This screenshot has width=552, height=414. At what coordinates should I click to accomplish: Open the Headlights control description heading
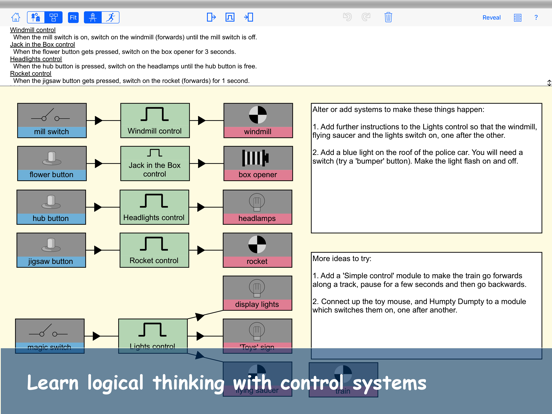click(36, 59)
